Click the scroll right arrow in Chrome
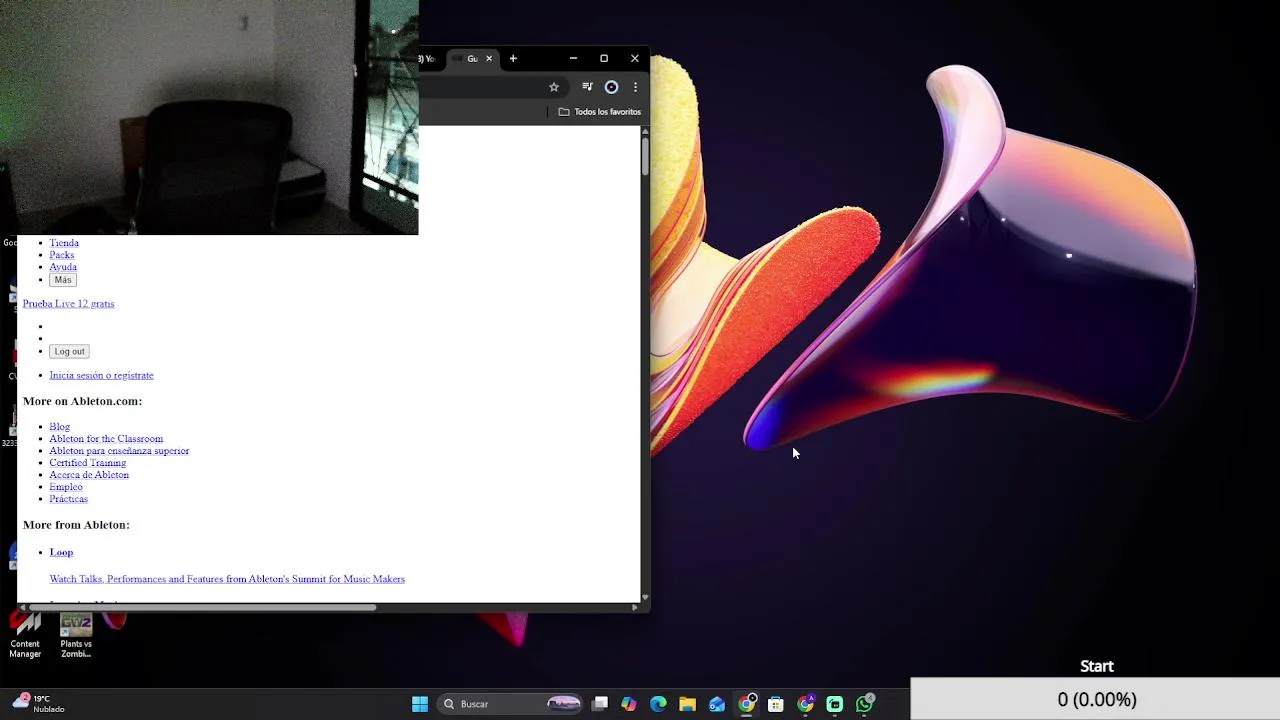Screen dimensions: 1280x720 (x=635, y=607)
